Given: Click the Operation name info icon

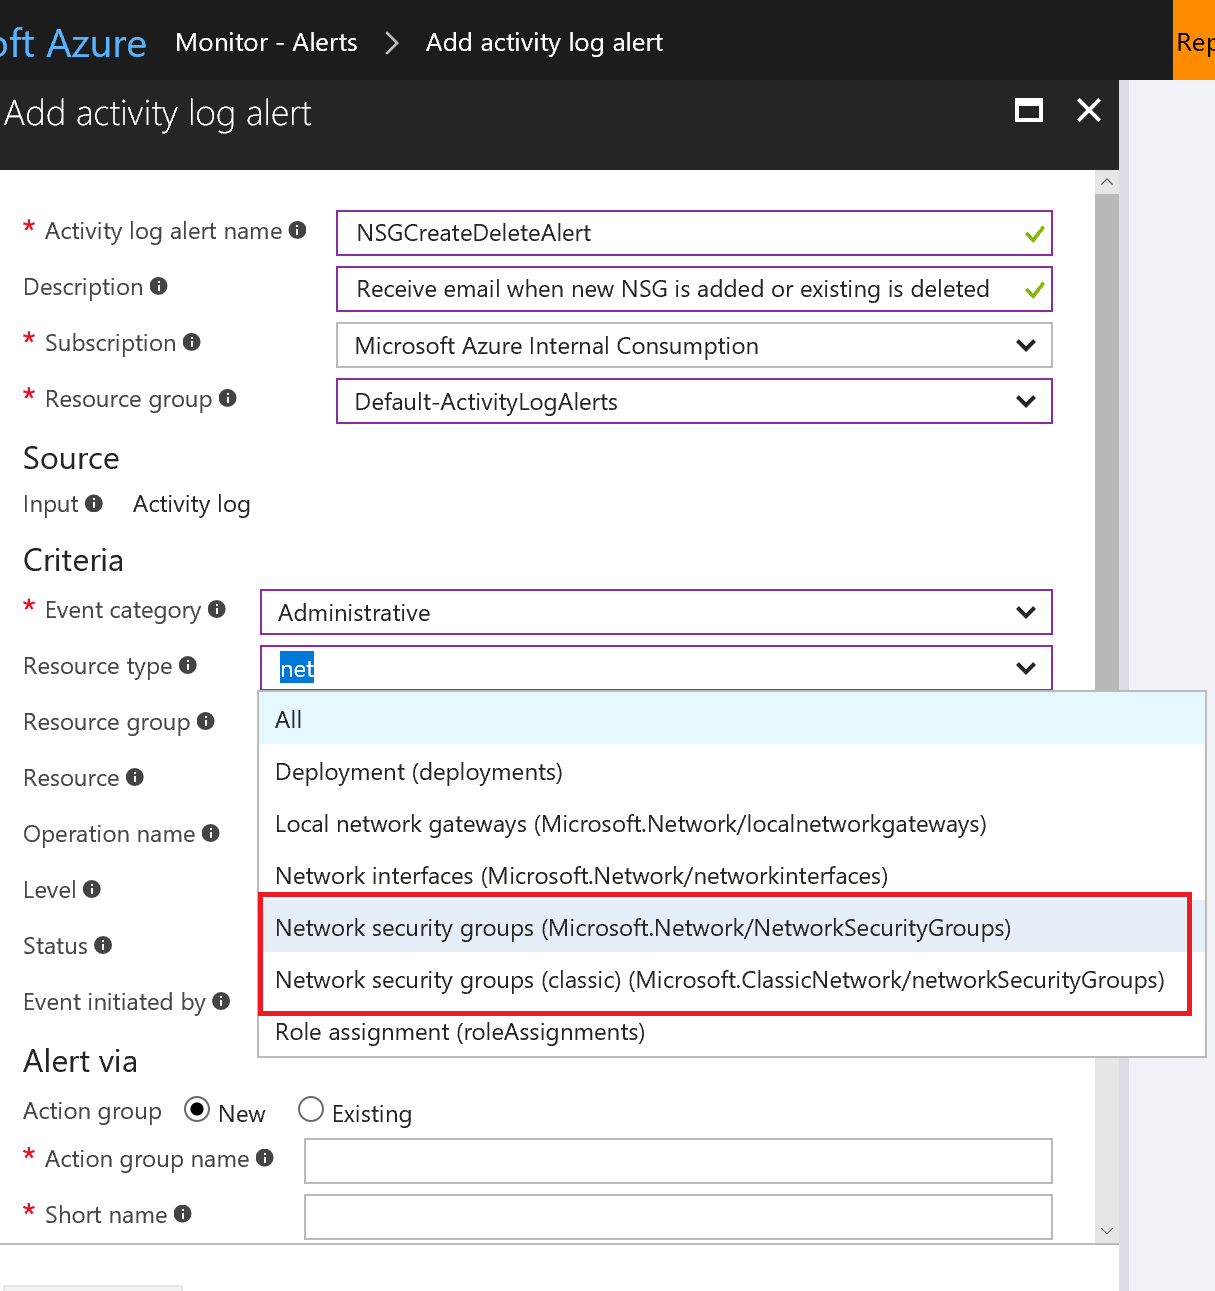Looking at the screenshot, I should tap(211, 833).
